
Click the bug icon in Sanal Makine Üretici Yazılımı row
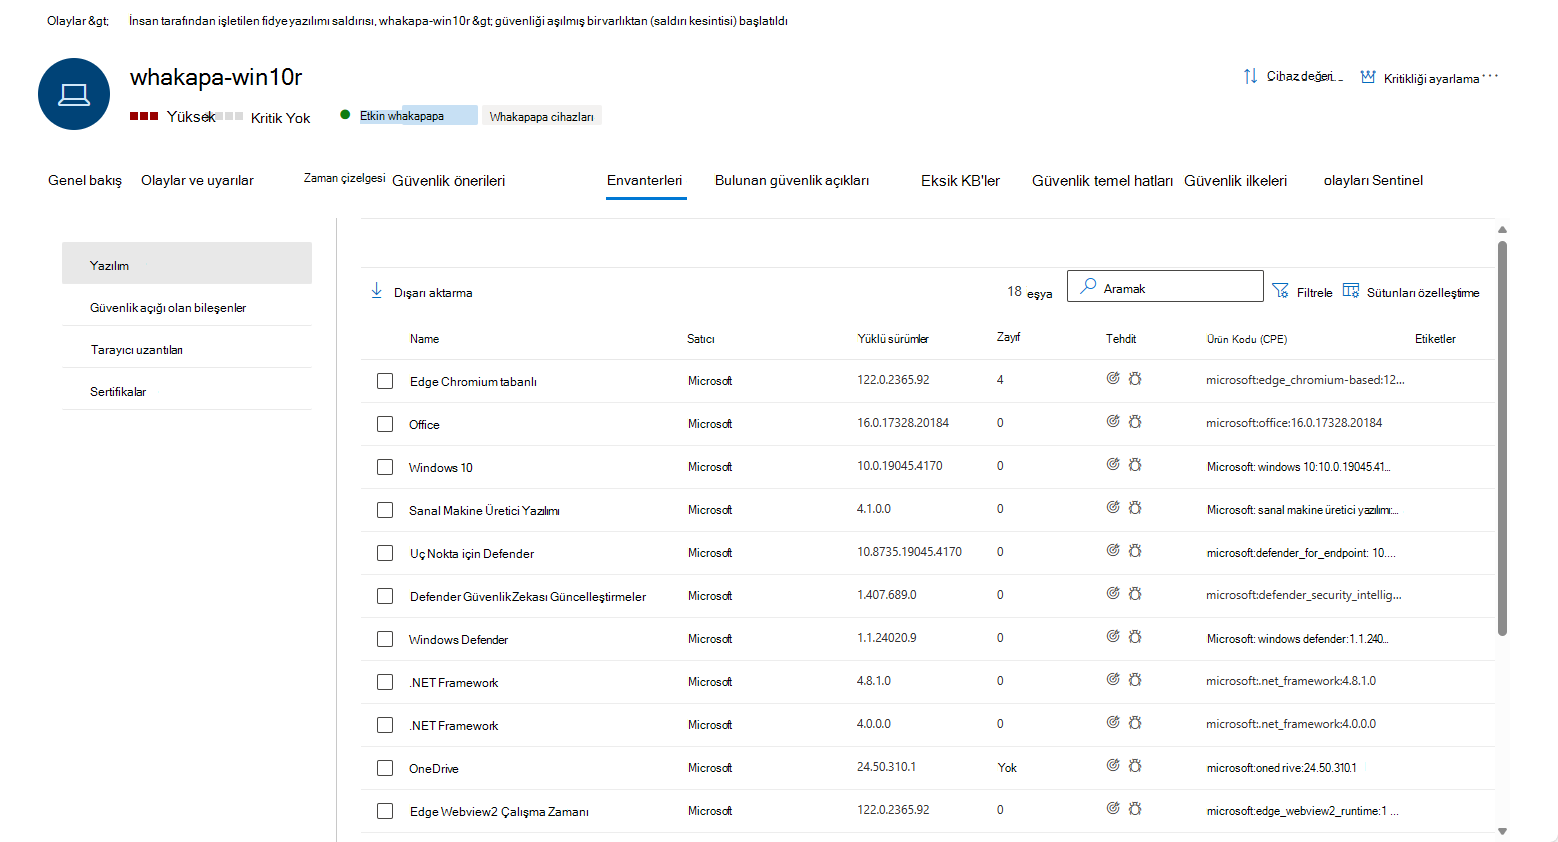point(1135,507)
